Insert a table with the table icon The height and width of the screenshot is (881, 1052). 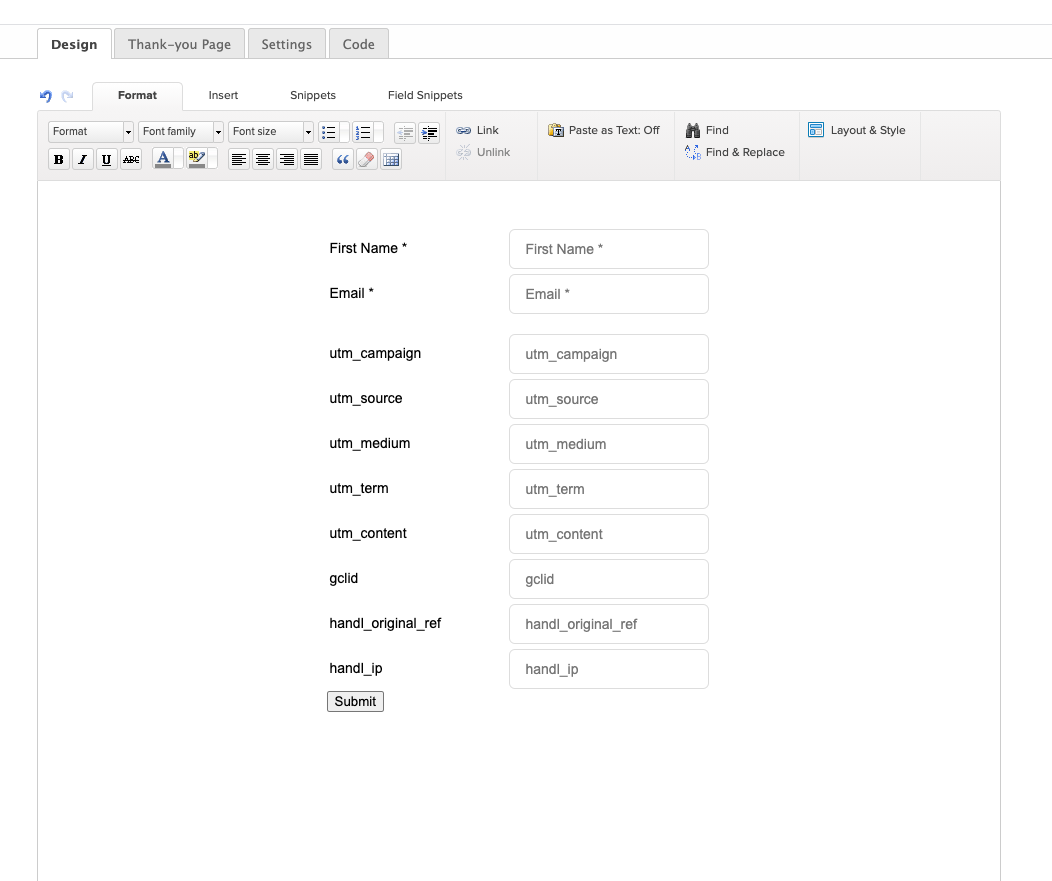click(391, 159)
